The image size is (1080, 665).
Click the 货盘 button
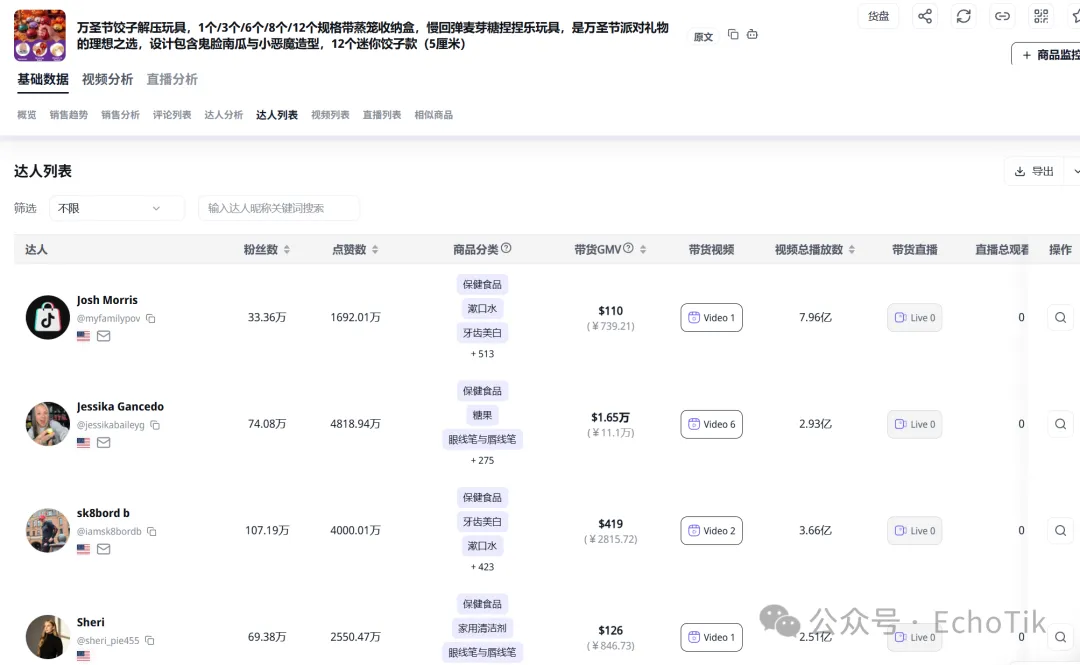pyautogui.click(x=878, y=16)
